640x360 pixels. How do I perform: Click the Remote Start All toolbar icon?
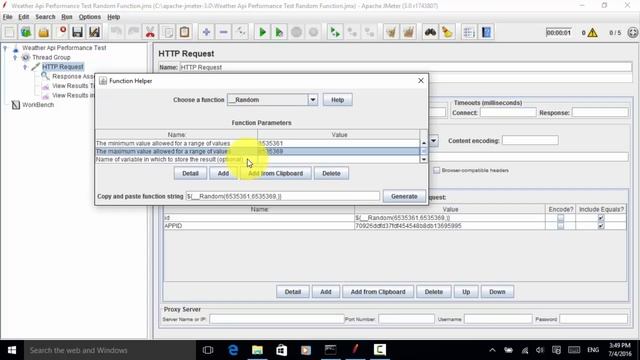point(335,32)
